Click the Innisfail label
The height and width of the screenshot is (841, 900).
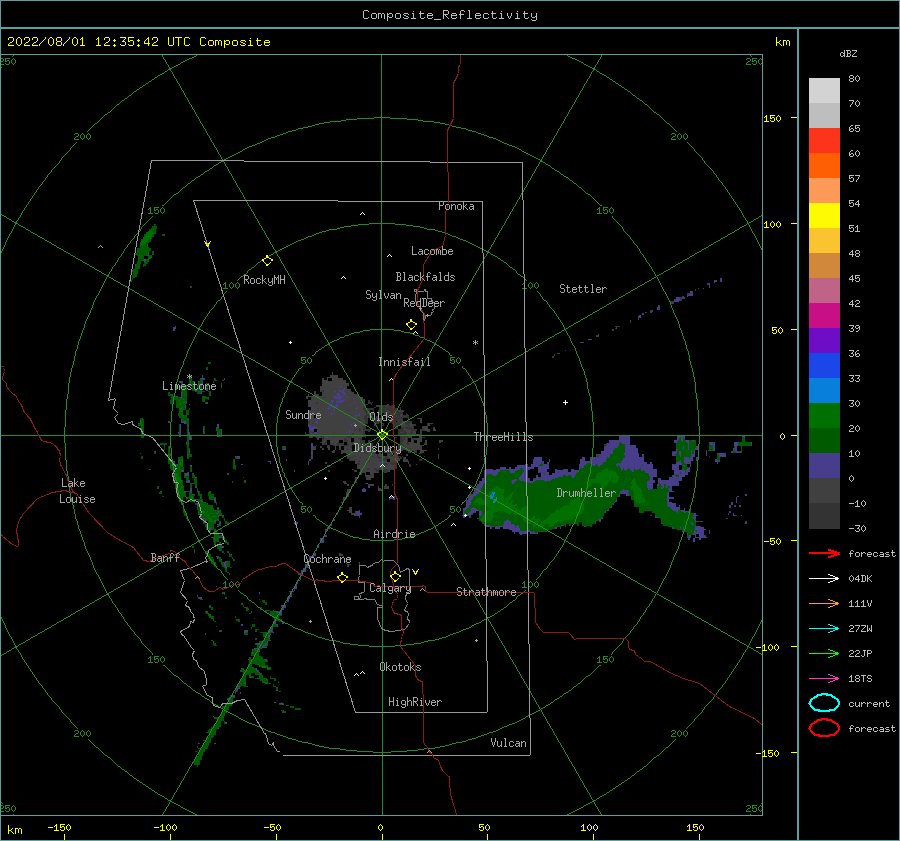pos(404,362)
